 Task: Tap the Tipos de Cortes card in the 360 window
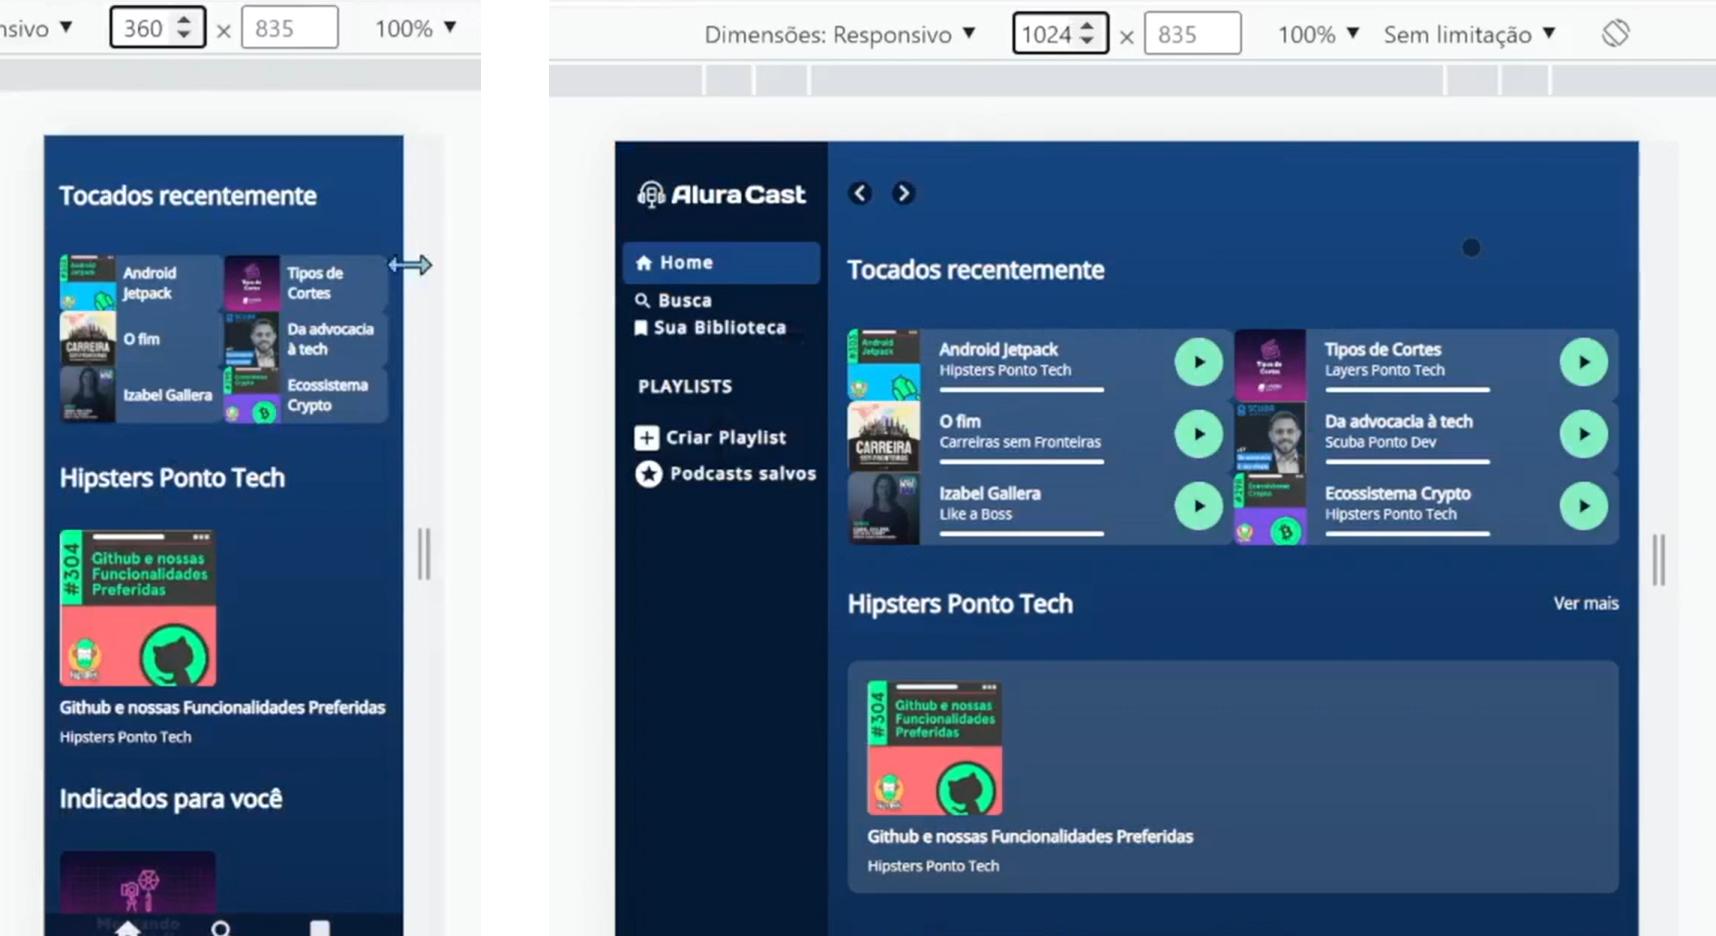pyautogui.click(x=305, y=283)
